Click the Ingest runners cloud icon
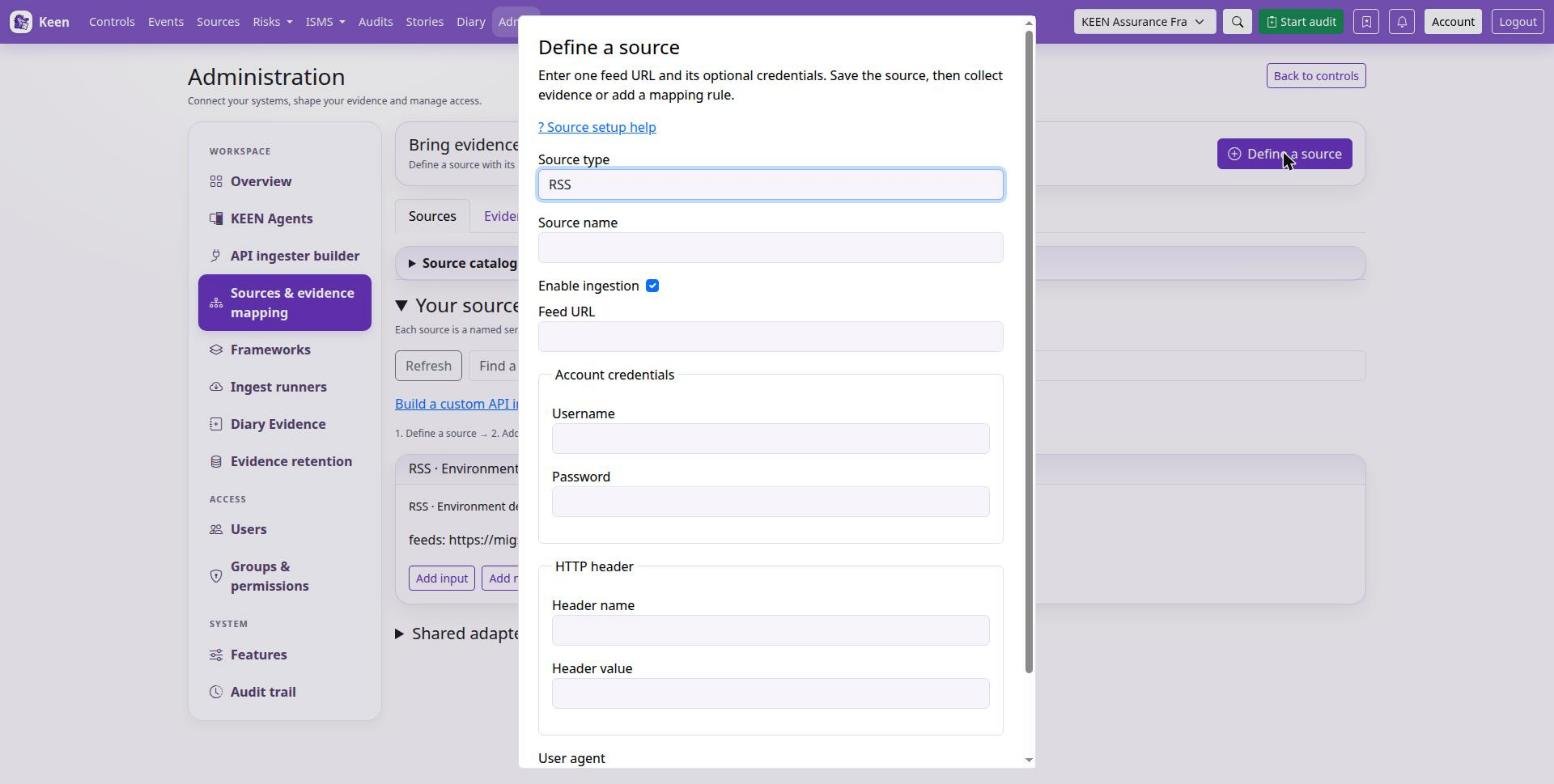Image resolution: width=1554 pixels, height=784 pixels. point(216,387)
